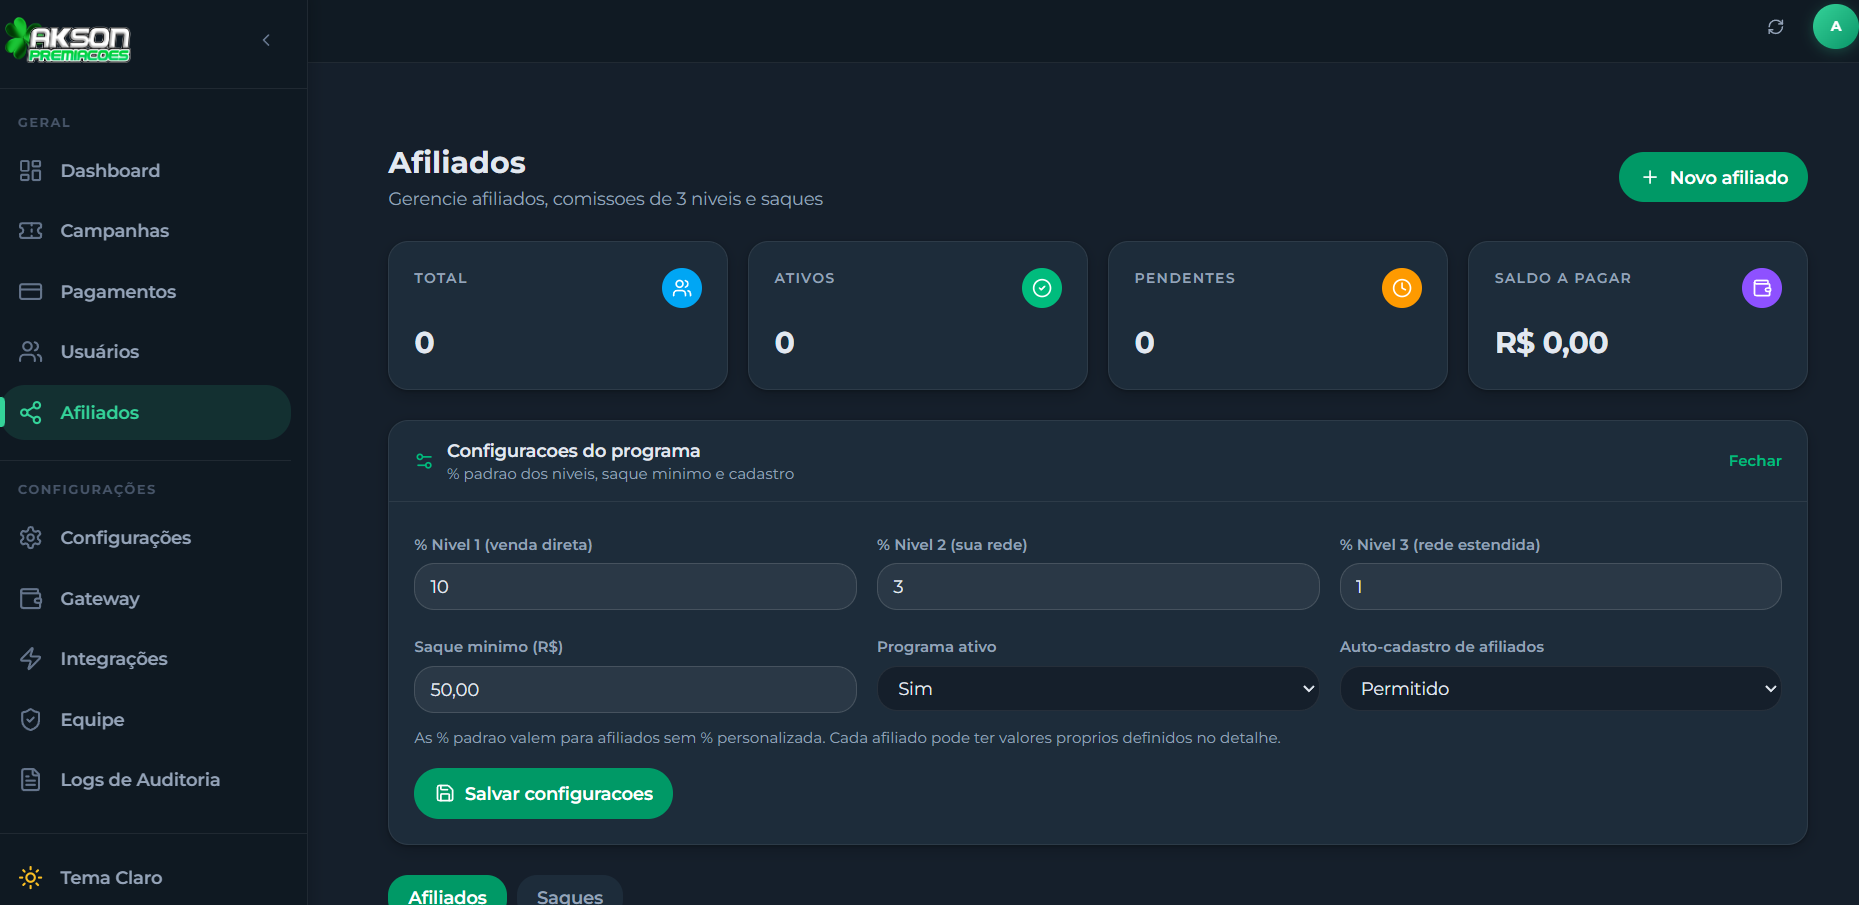Screen dimensions: 1859x905
Task: Focus the % Nivel 2 (sua rede) field
Action: coord(1098,586)
